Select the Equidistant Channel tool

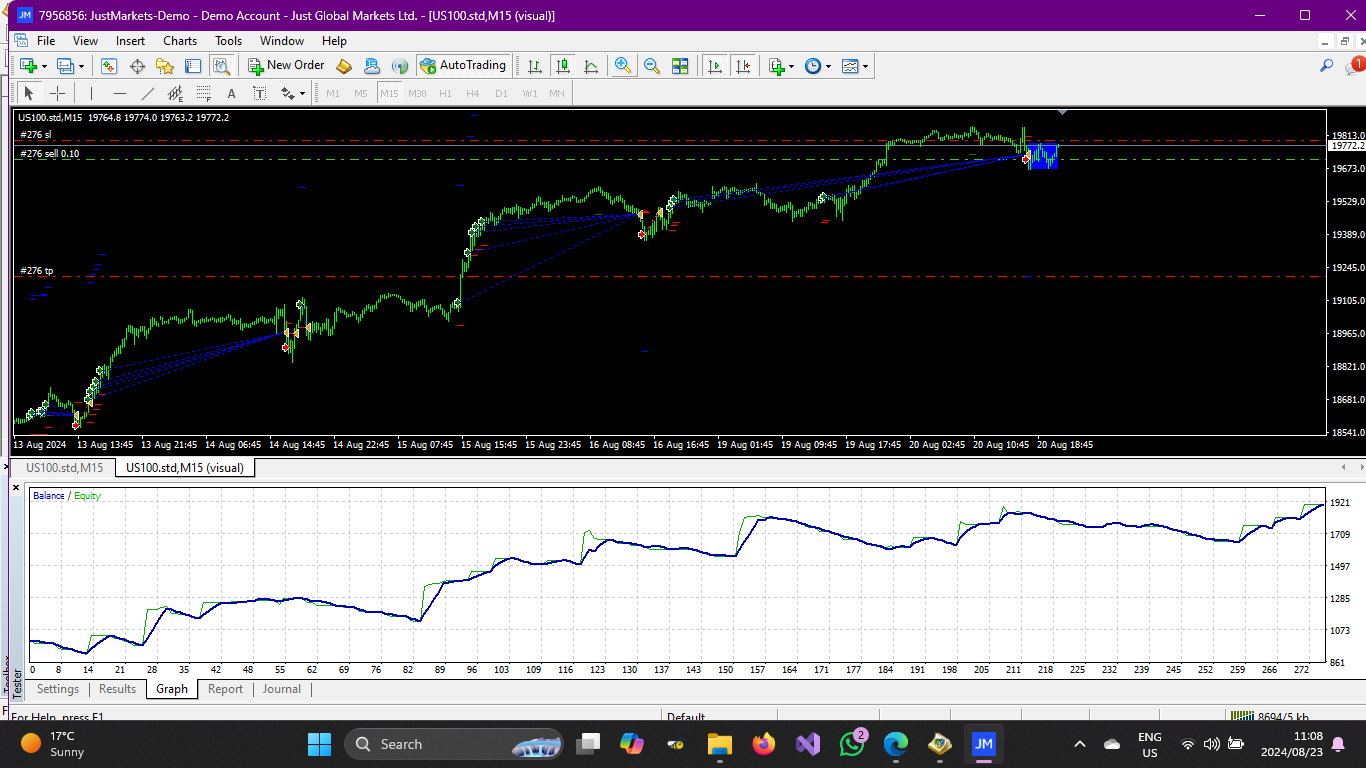(176, 93)
